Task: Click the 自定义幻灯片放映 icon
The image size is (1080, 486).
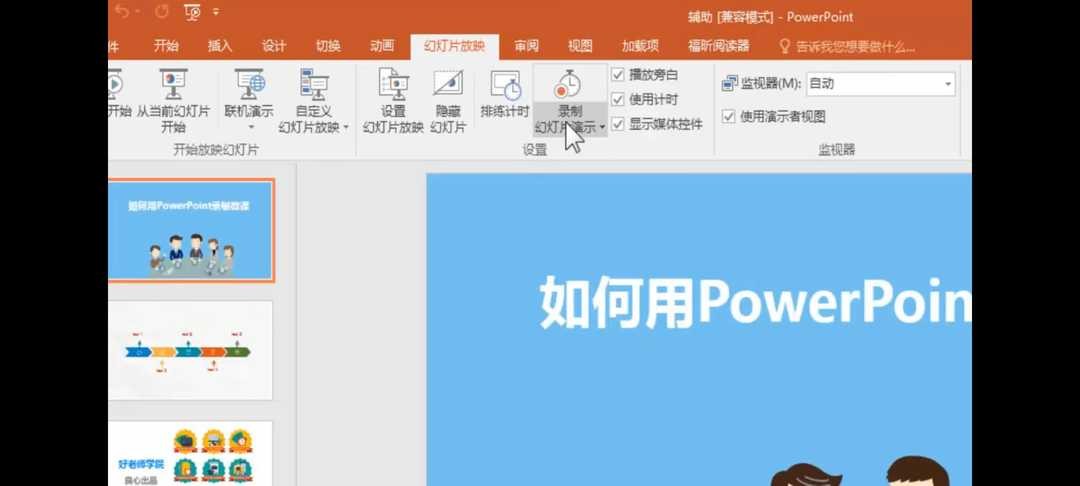Action: pyautogui.click(x=315, y=86)
